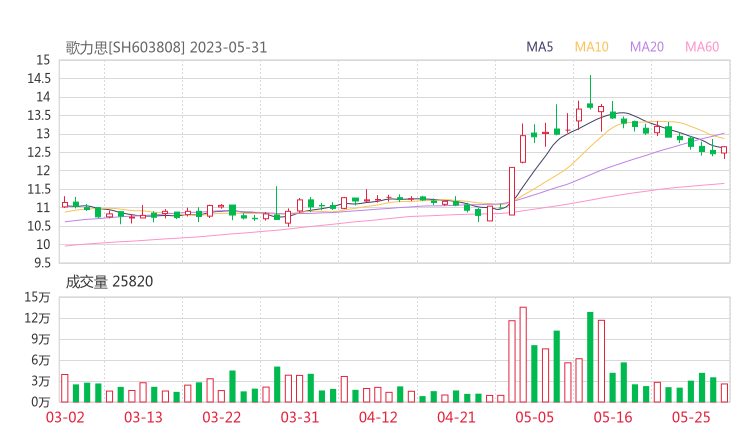Click the first volume bar at 03-02
The width and height of the screenshot is (740, 440).
[x=65, y=388]
